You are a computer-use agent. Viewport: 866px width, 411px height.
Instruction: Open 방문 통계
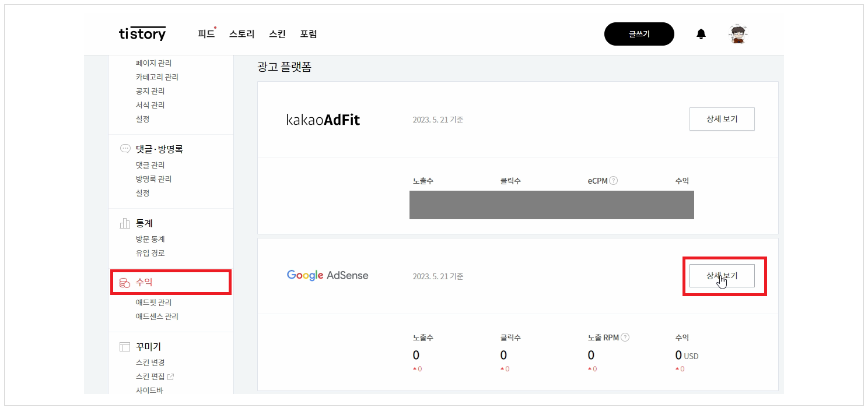pos(150,239)
